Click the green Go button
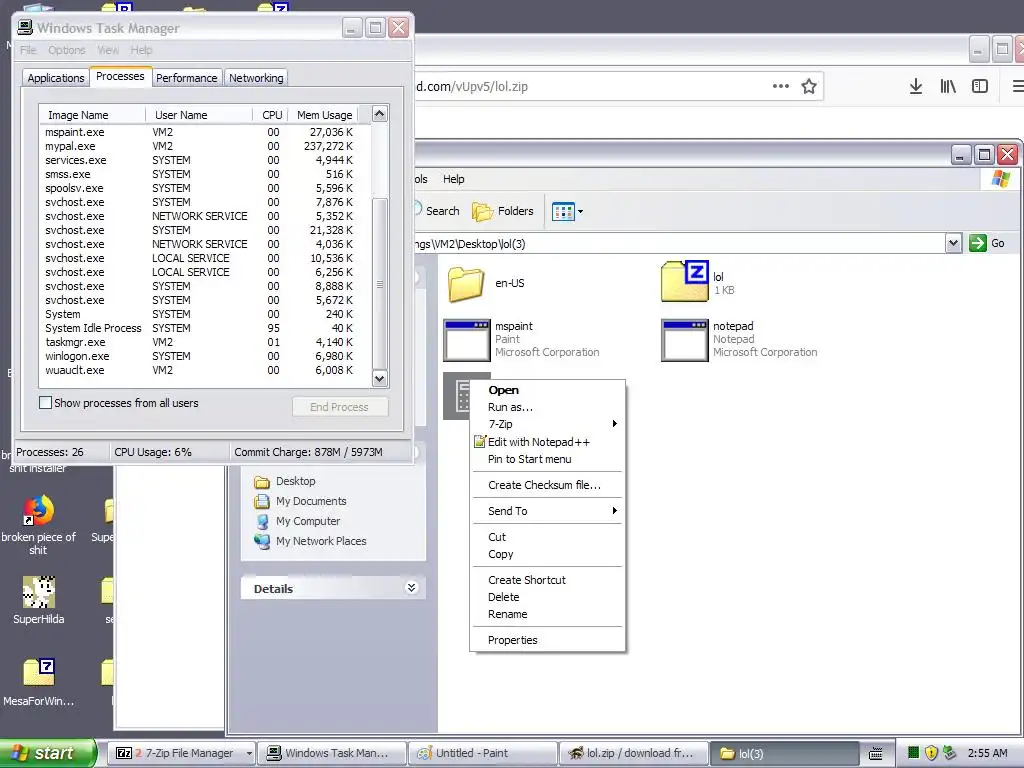 [x=987, y=243]
